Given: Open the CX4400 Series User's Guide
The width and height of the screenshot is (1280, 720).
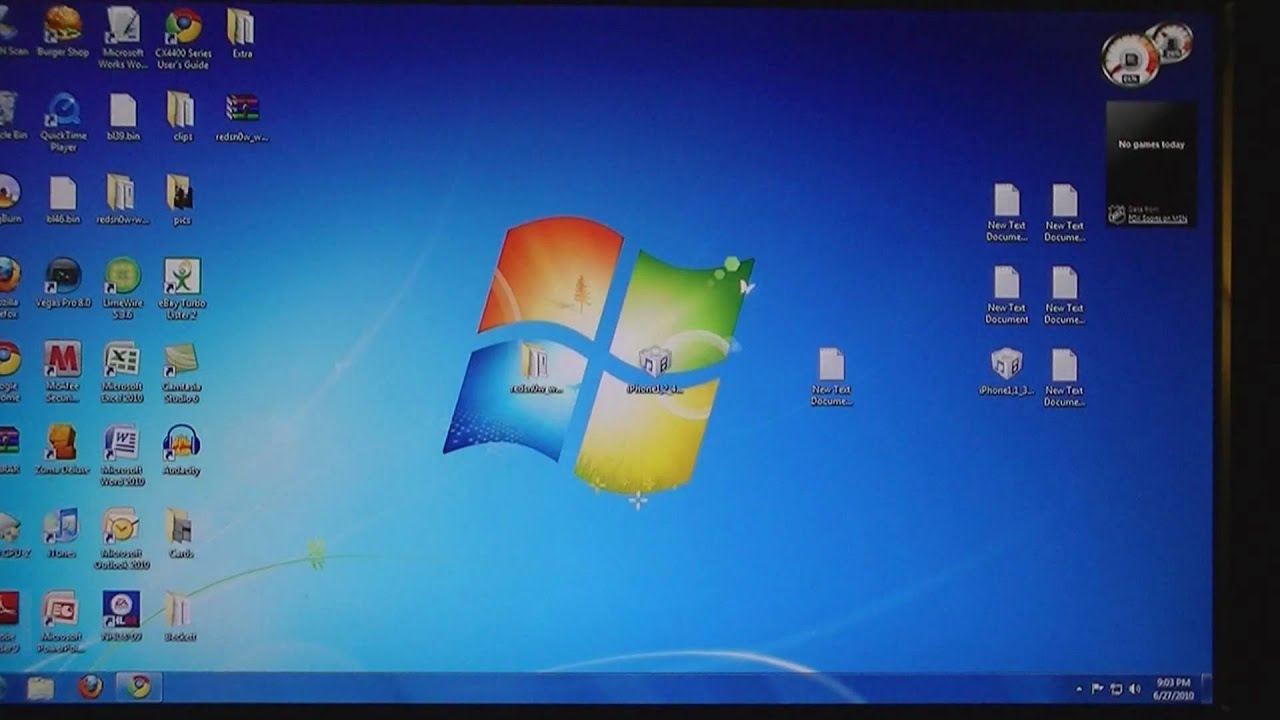Looking at the screenshot, I should click(182, 38).
